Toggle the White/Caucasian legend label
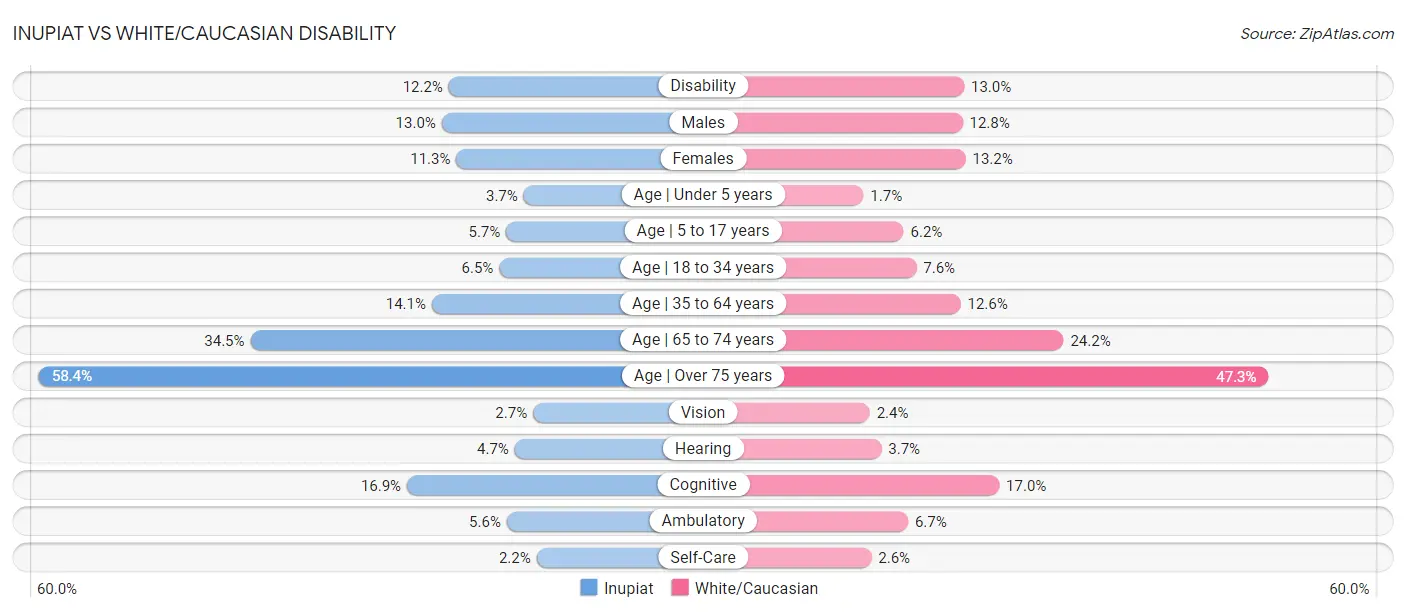The height and width of the screenshot is (612, 1406). (756, 588)
